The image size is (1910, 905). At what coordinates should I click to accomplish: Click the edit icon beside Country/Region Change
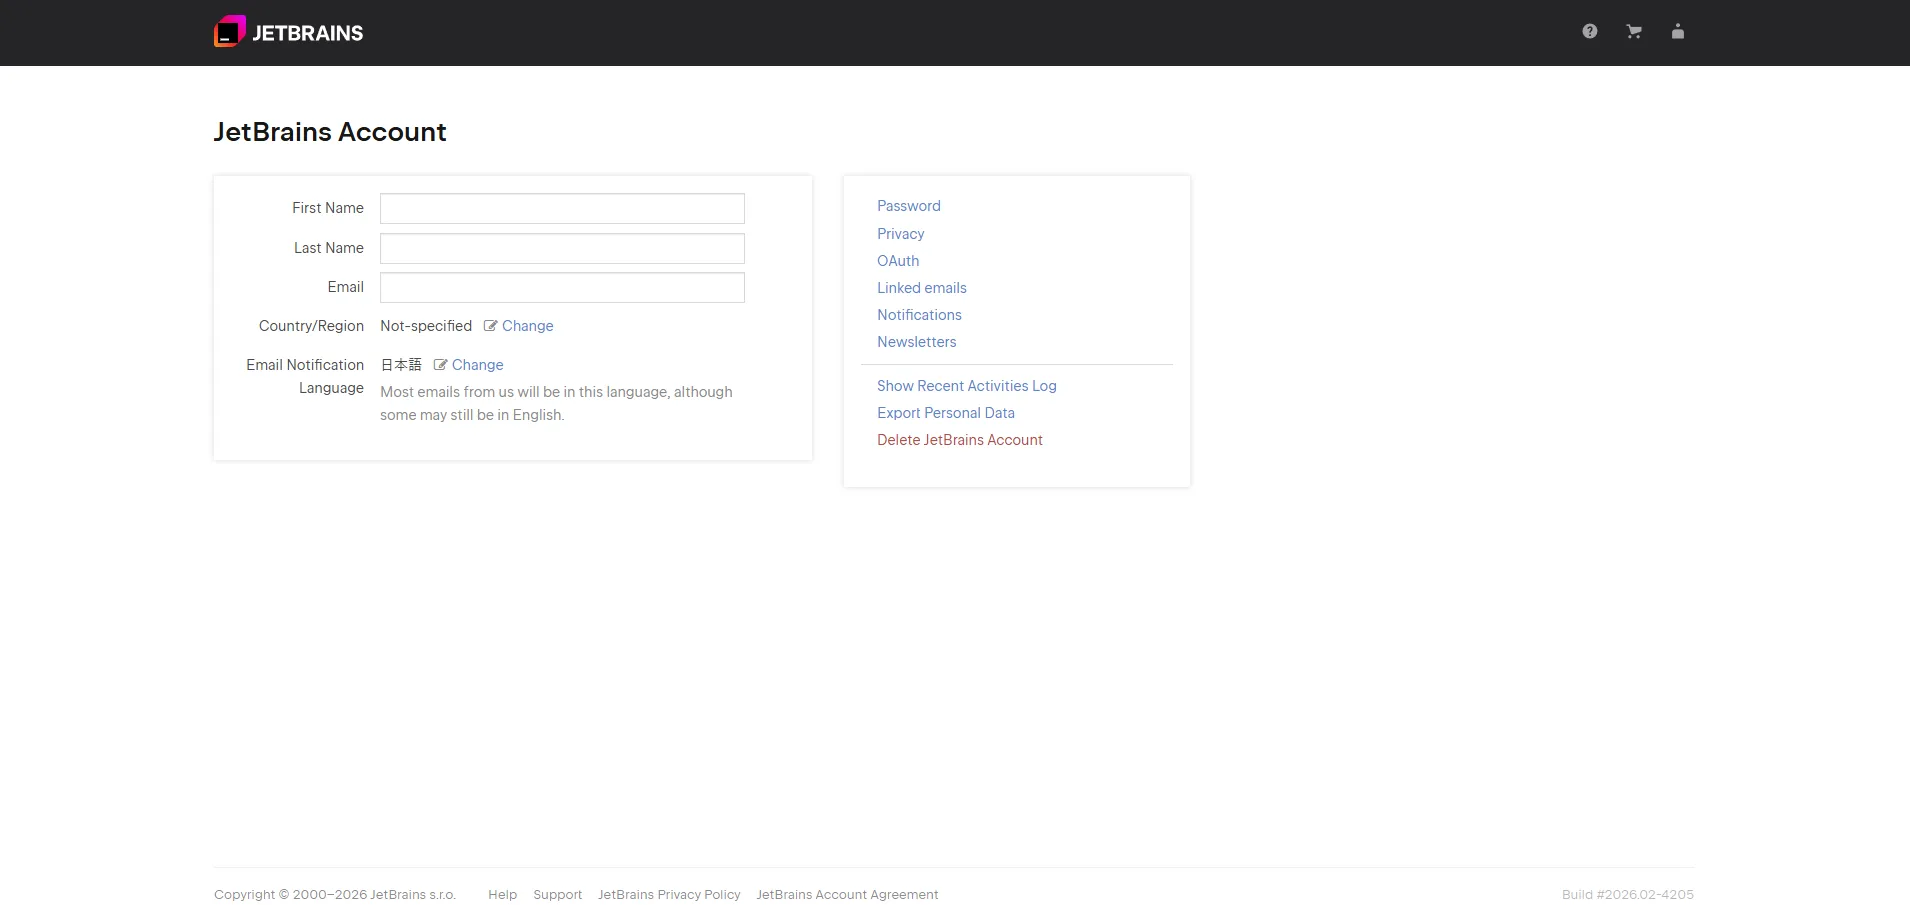click(x=490, y=326)
